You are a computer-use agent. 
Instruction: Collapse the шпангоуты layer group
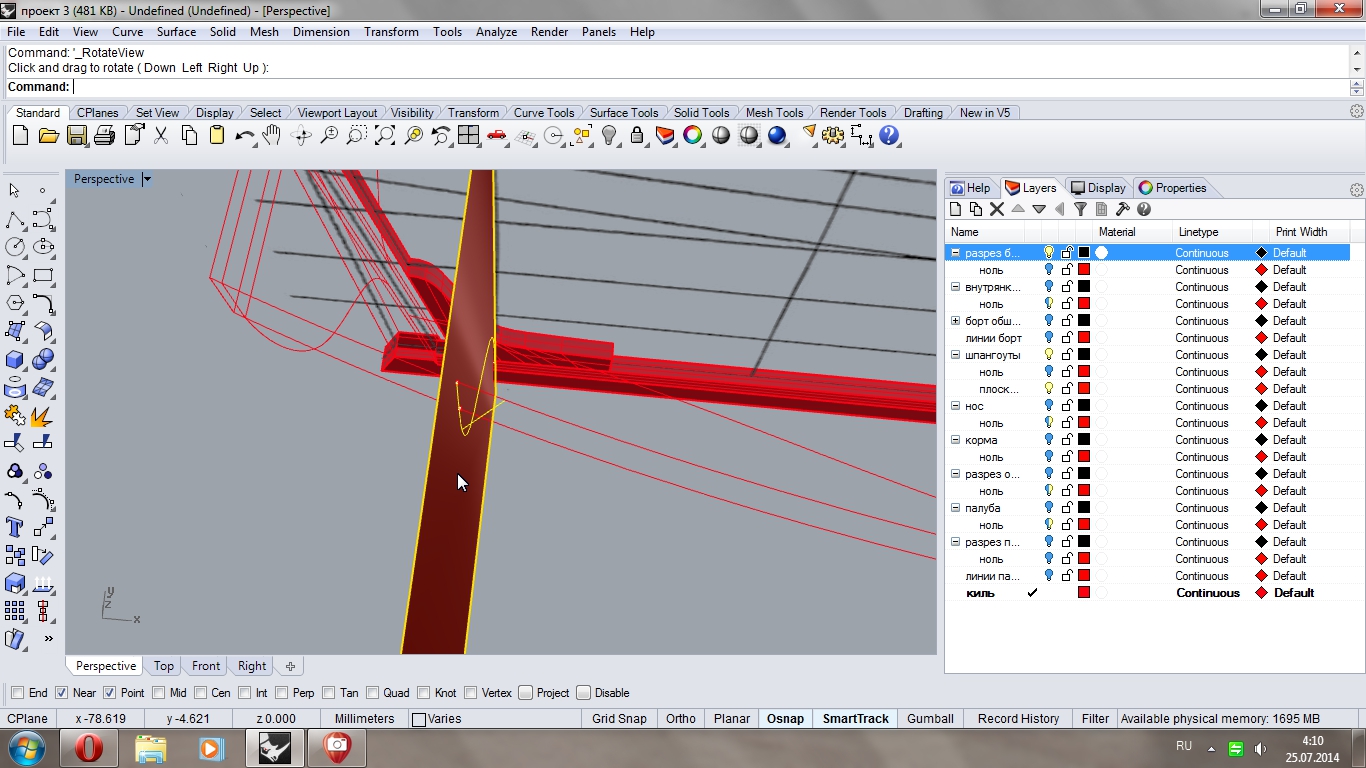click(x=955, y=355)
